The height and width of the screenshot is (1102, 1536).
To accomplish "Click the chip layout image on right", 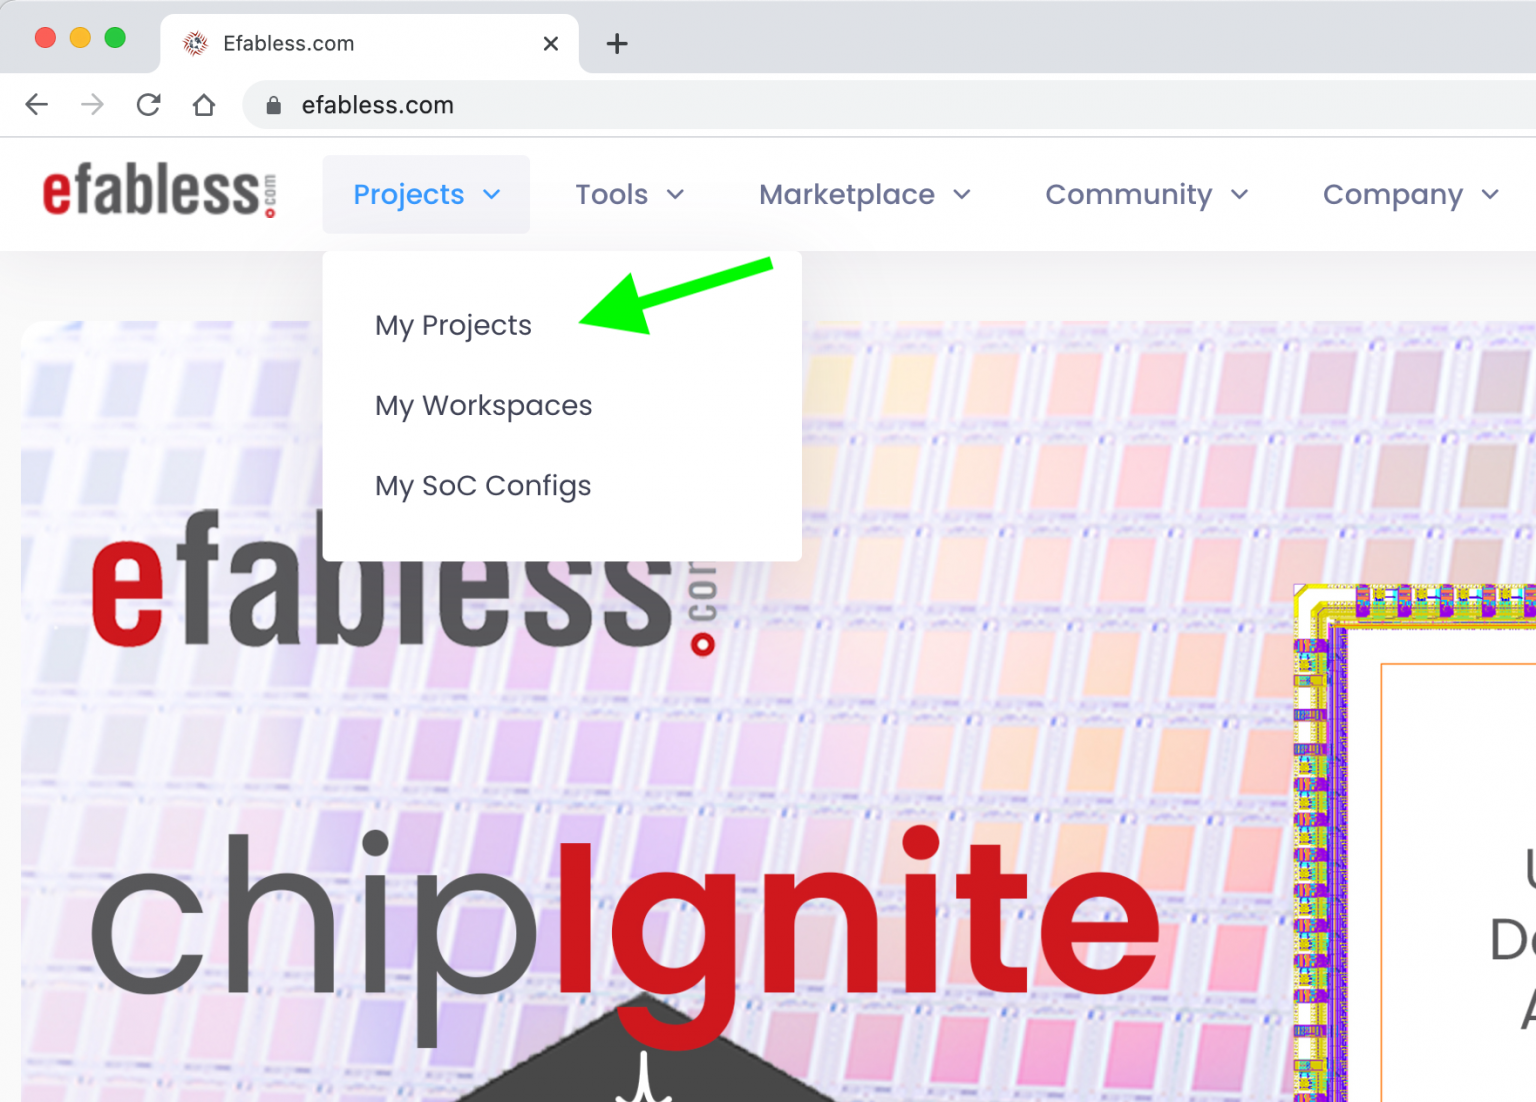I will pos(1414,842).
